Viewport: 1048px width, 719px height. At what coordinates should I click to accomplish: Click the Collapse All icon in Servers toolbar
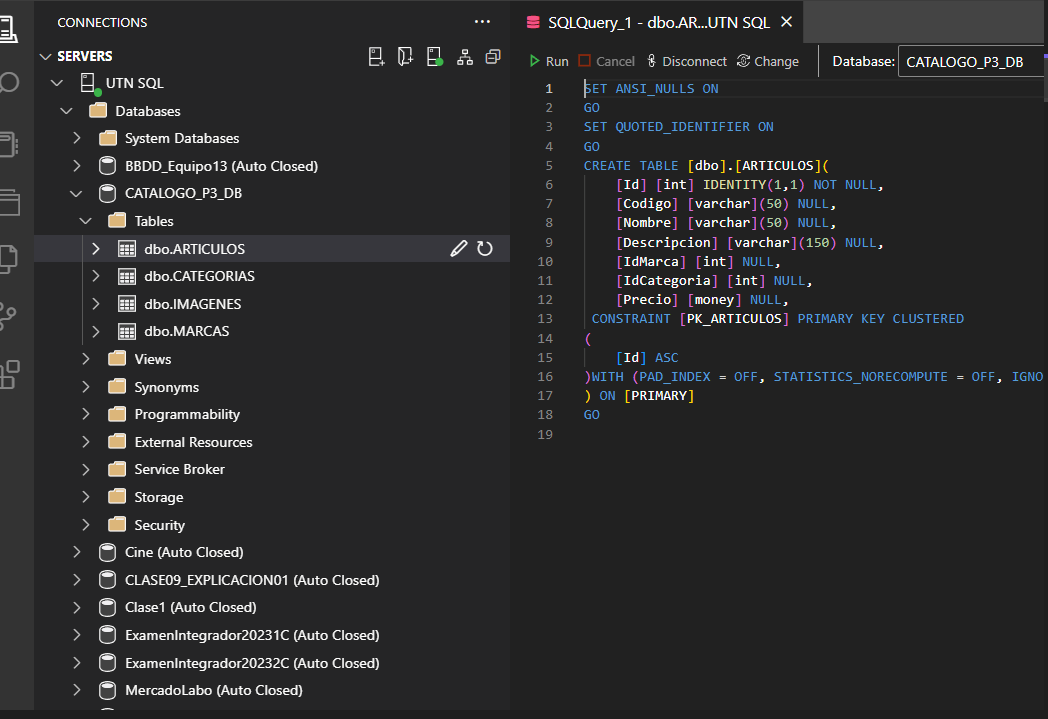pos(493,57)
